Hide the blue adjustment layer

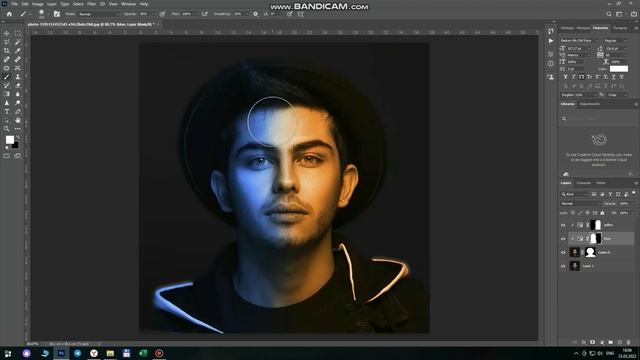pos(563,239)
